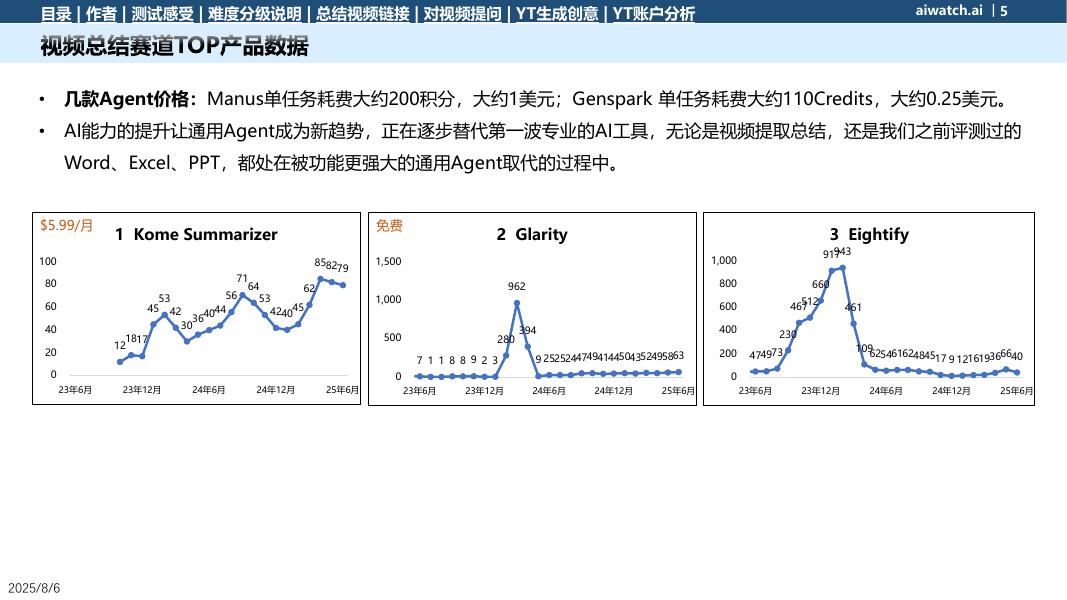
Task: Click 23年6月 axis label in Glarity chart
Action: (x=419, y=390)
